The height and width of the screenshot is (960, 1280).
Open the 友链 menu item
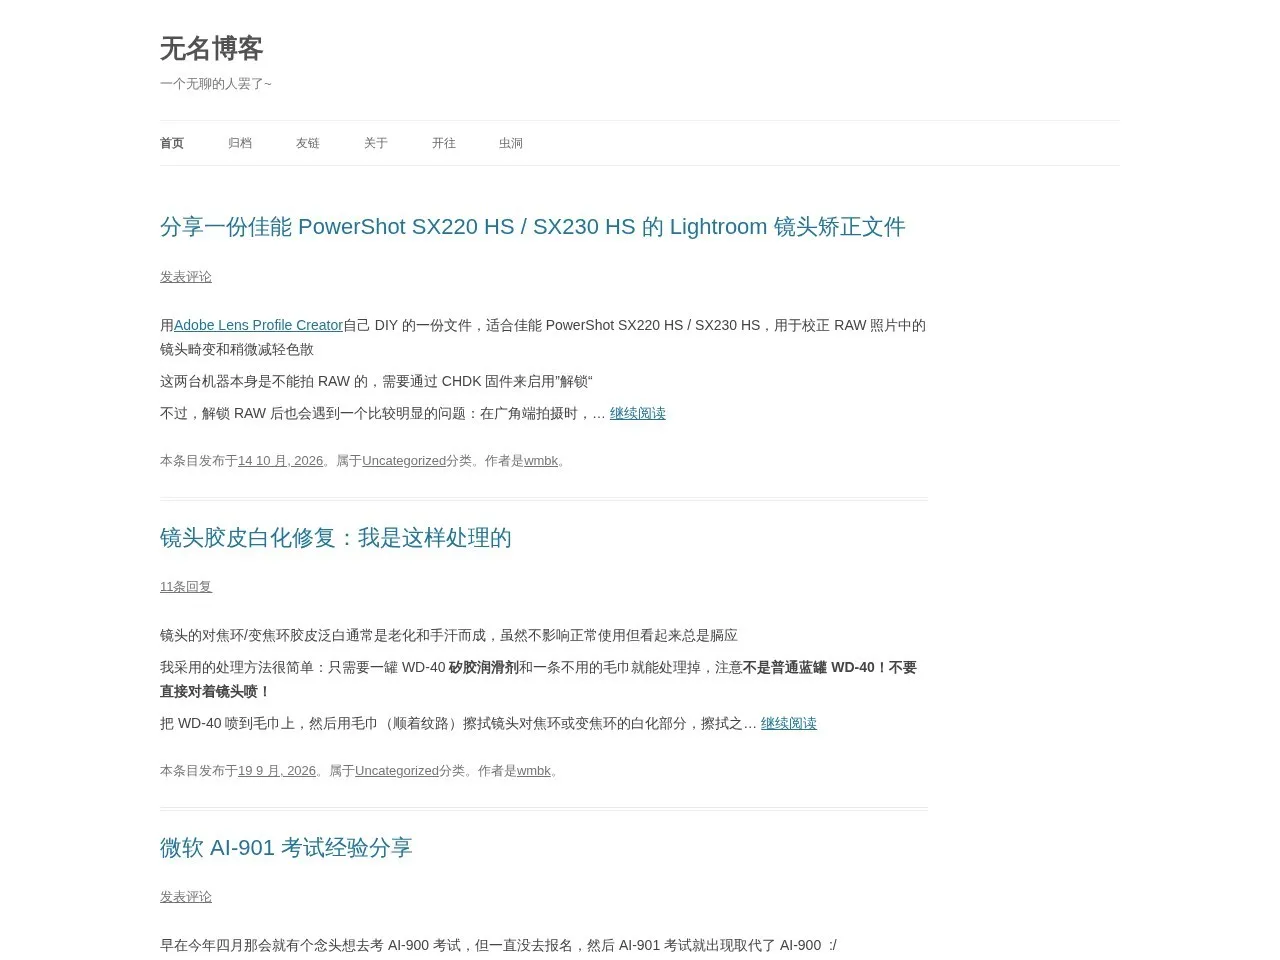308,143
